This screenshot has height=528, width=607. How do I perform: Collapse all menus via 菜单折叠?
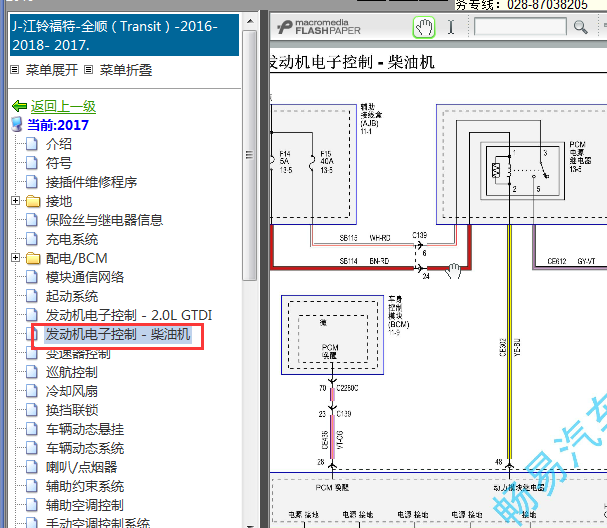click(126, 70)
